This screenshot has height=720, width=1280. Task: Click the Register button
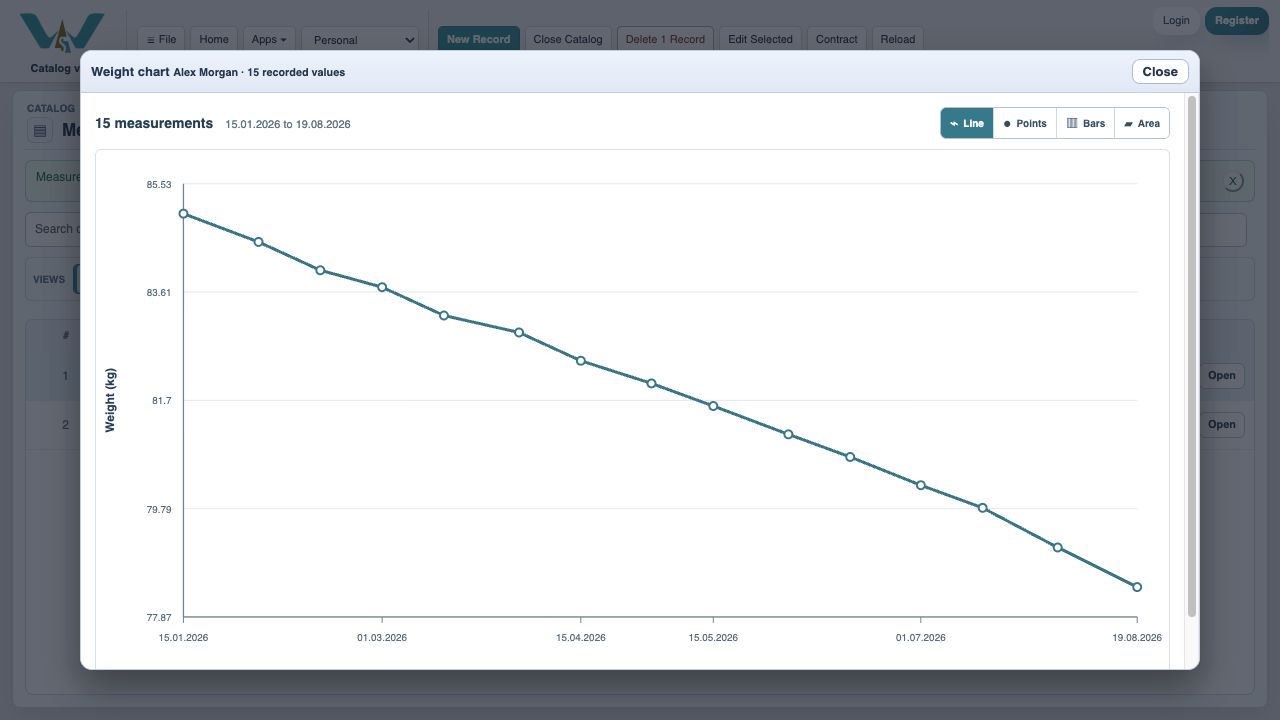tap(1237, 20)
